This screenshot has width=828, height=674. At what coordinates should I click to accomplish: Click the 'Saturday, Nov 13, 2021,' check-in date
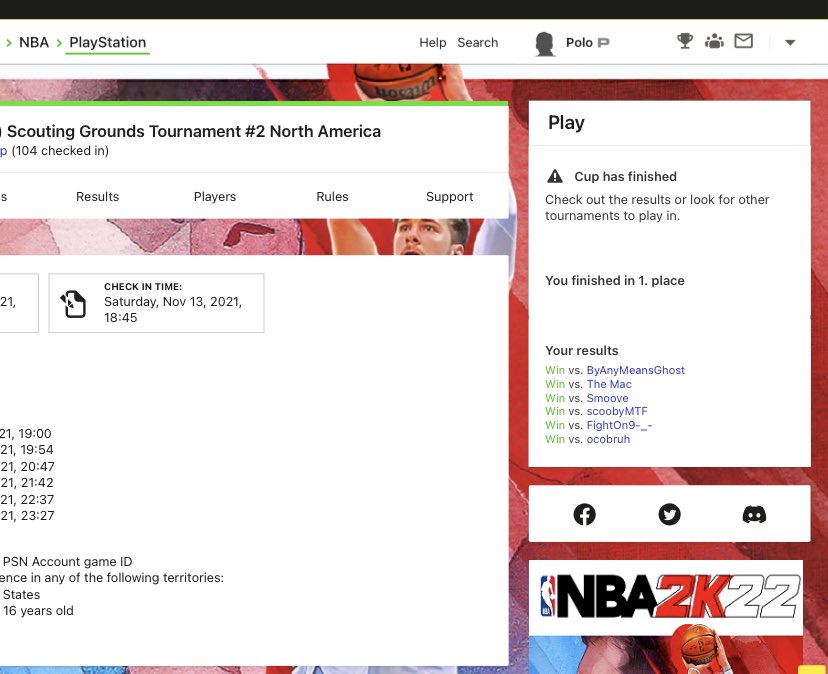pyautogui.click(x=173, y=302)
